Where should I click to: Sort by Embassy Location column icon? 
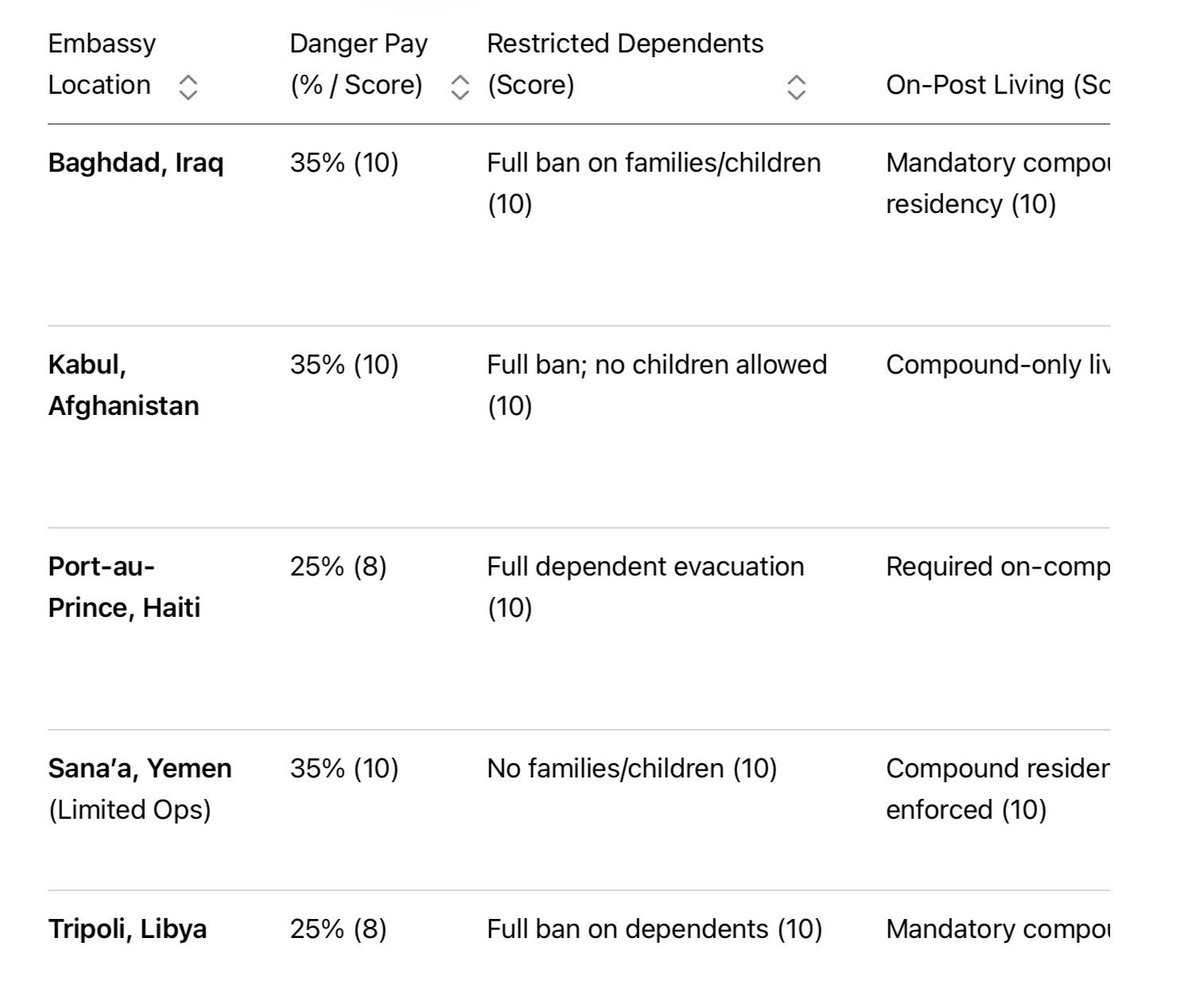pos(188,88)
